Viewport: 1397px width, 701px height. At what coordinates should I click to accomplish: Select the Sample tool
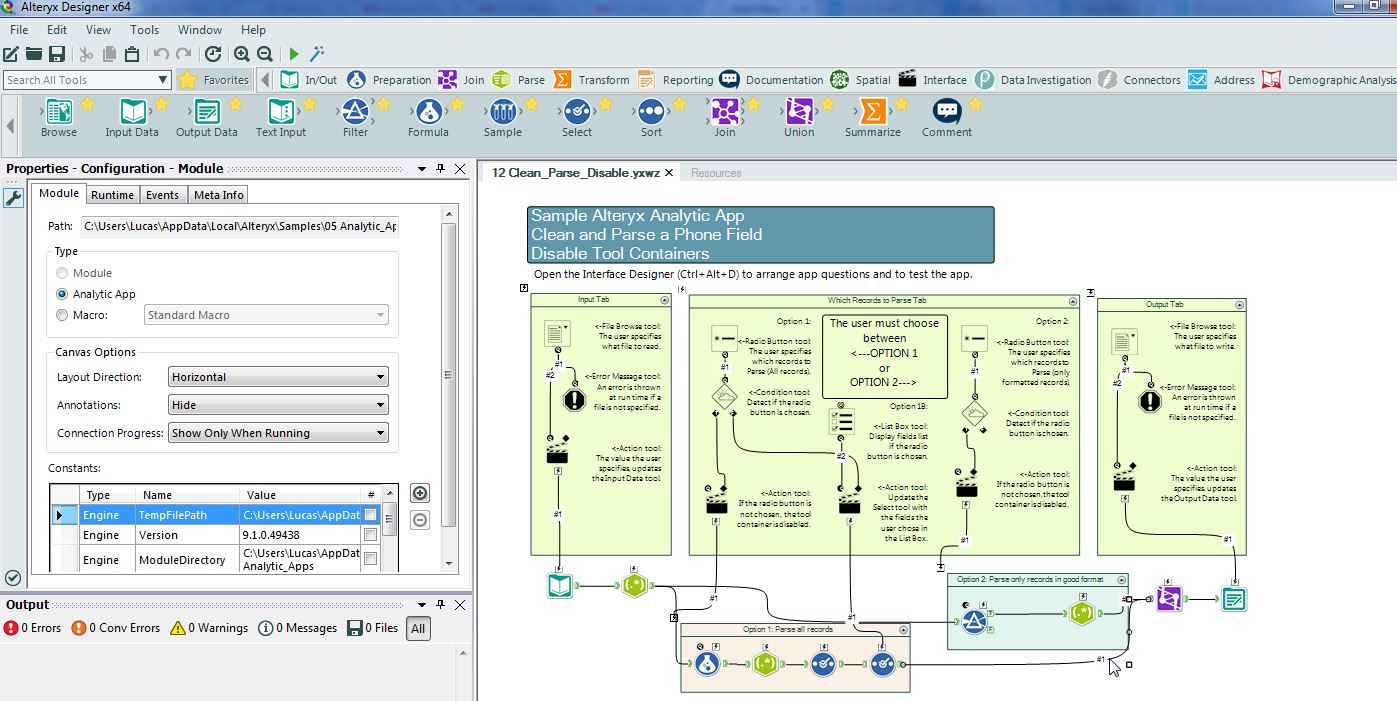pos(503,119)
